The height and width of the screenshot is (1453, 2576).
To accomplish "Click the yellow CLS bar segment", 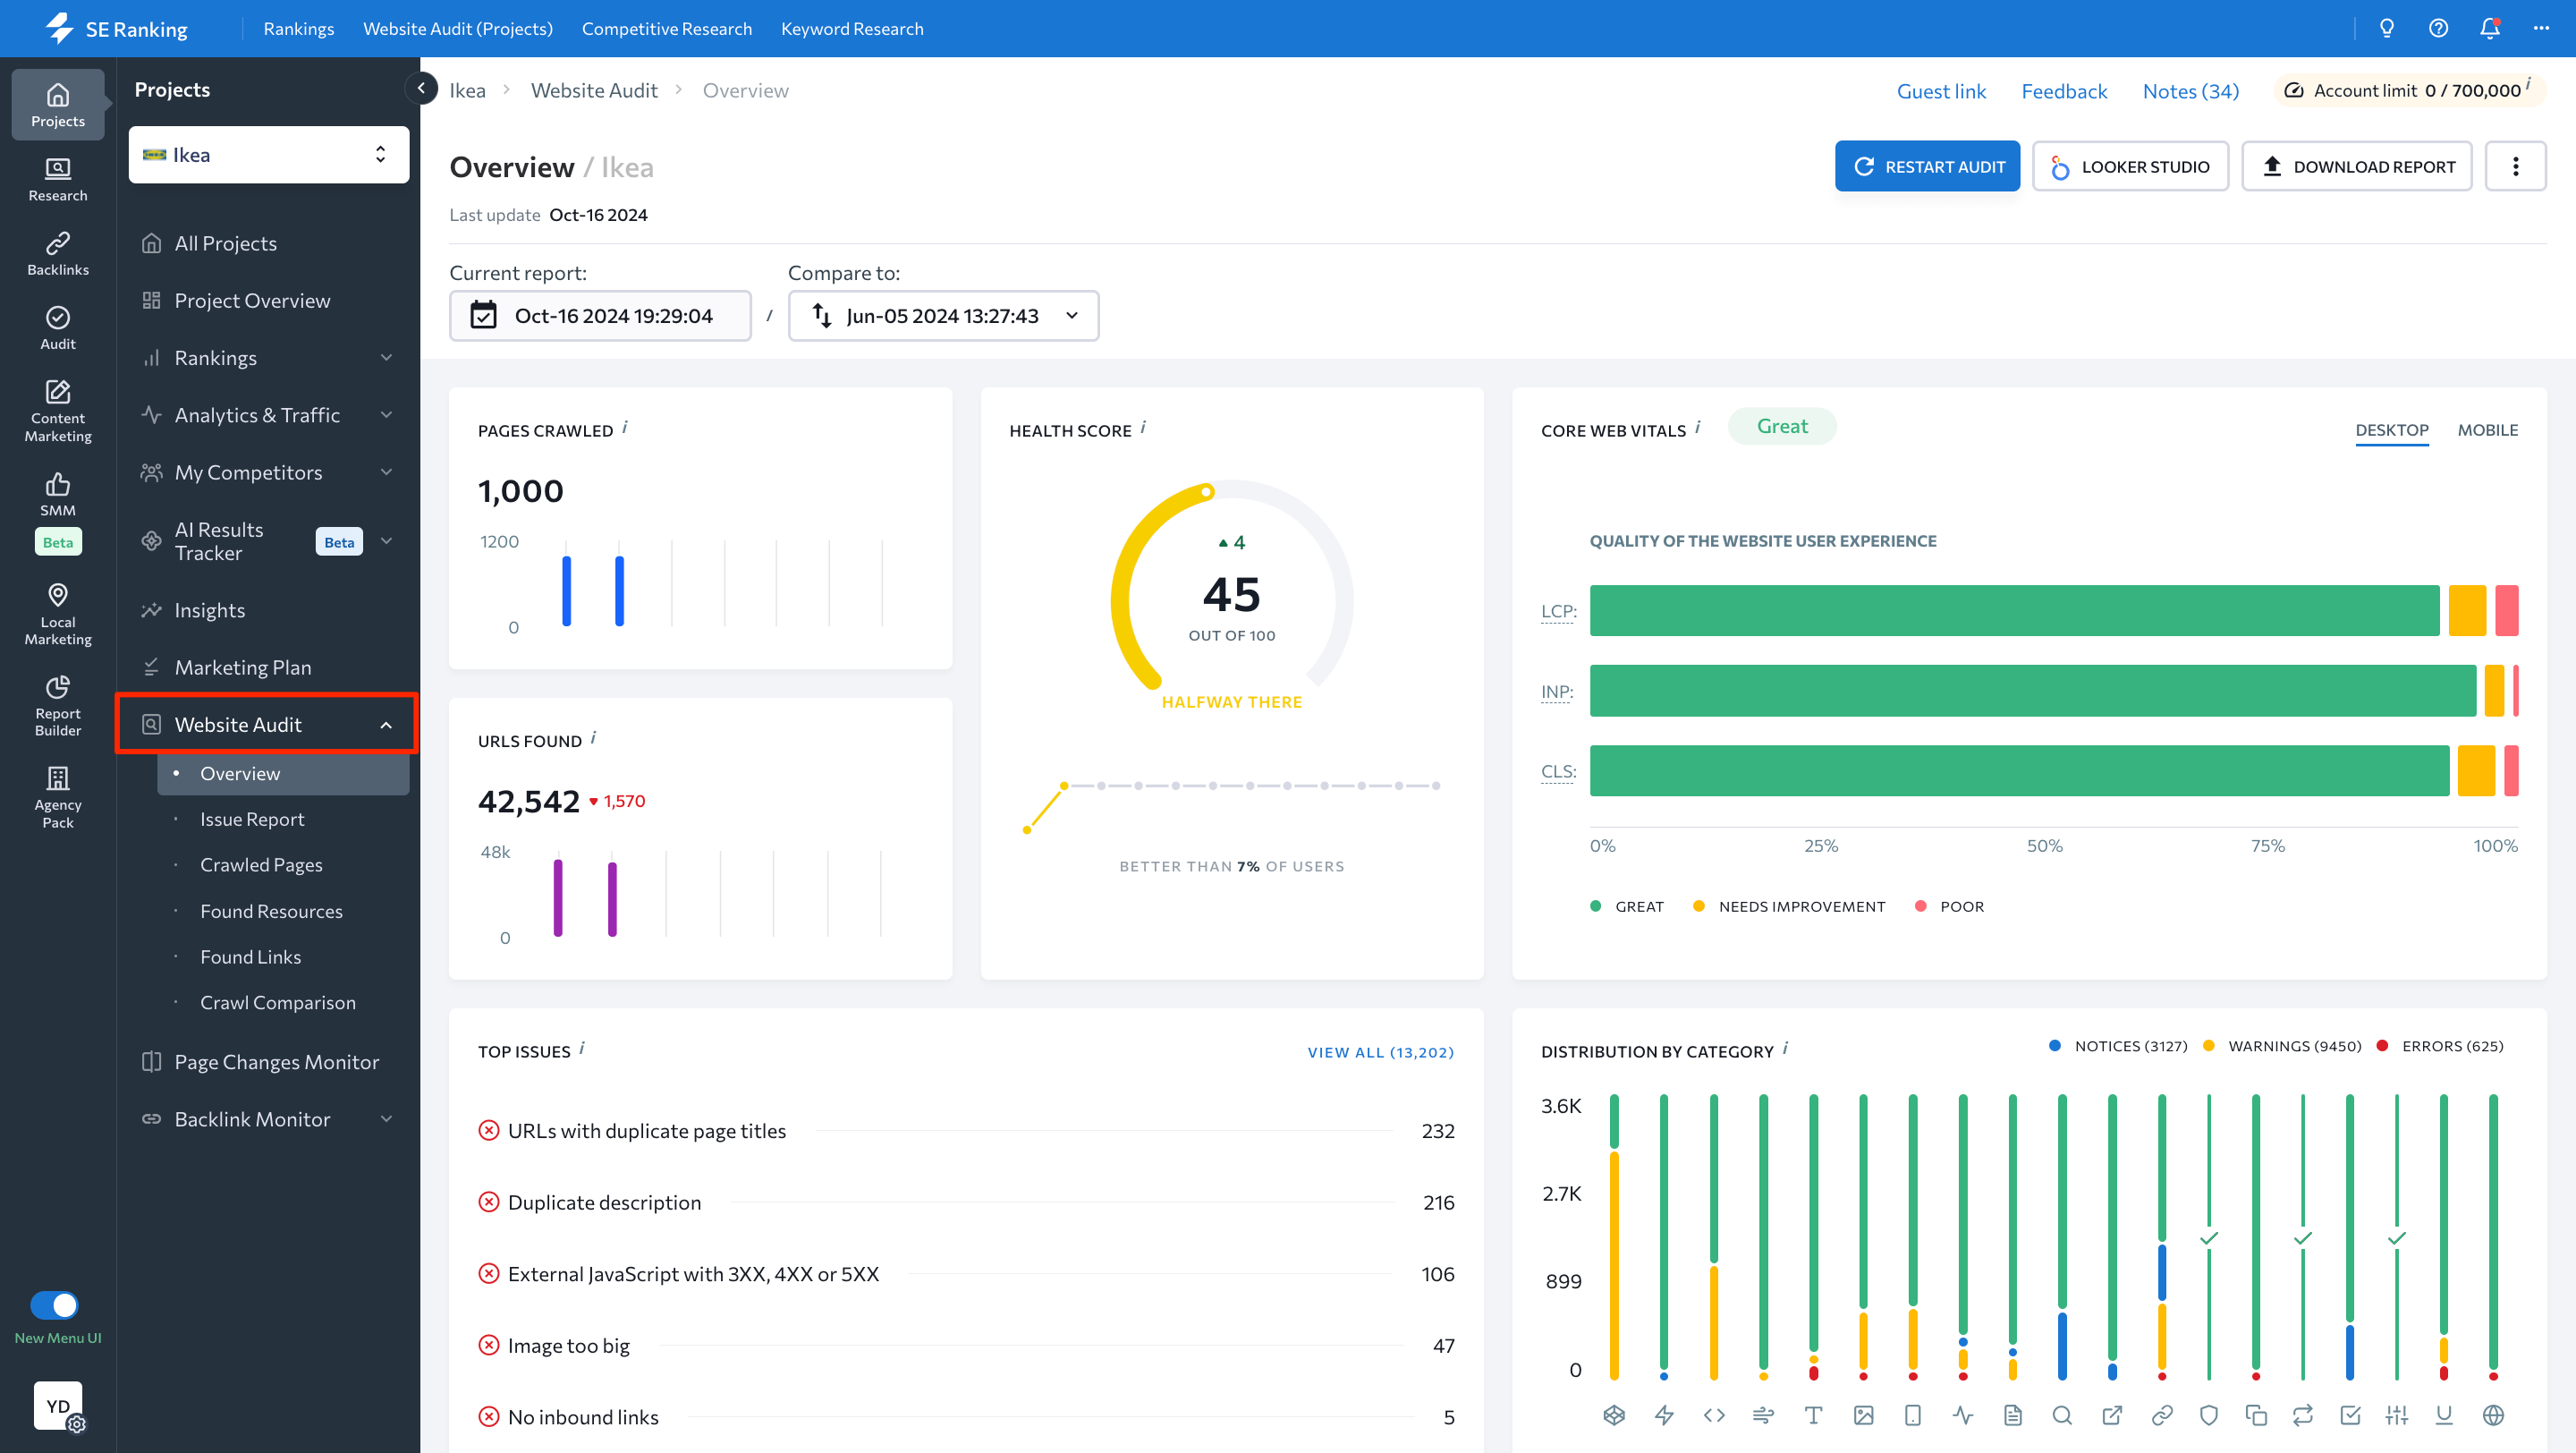I will [x=2476, y=771].
